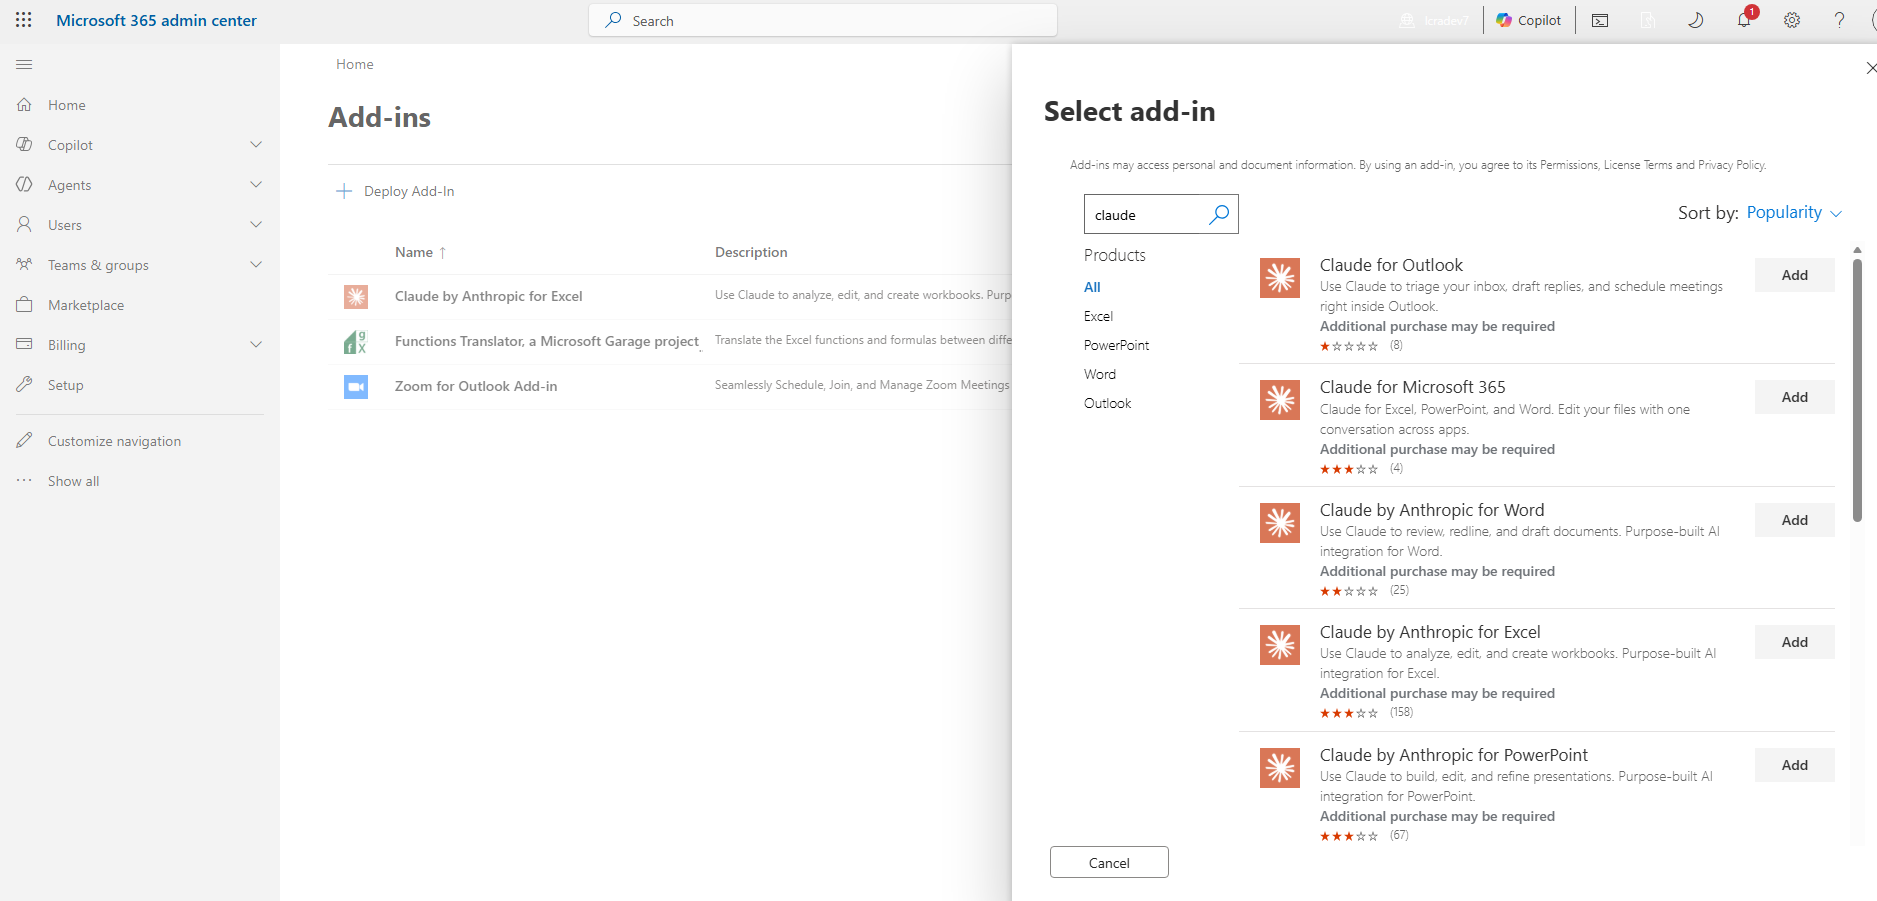The height and width of the screenshot is (901, 1877).
Task: Toggle dark mode moon icon
Action: [1696, 20]
